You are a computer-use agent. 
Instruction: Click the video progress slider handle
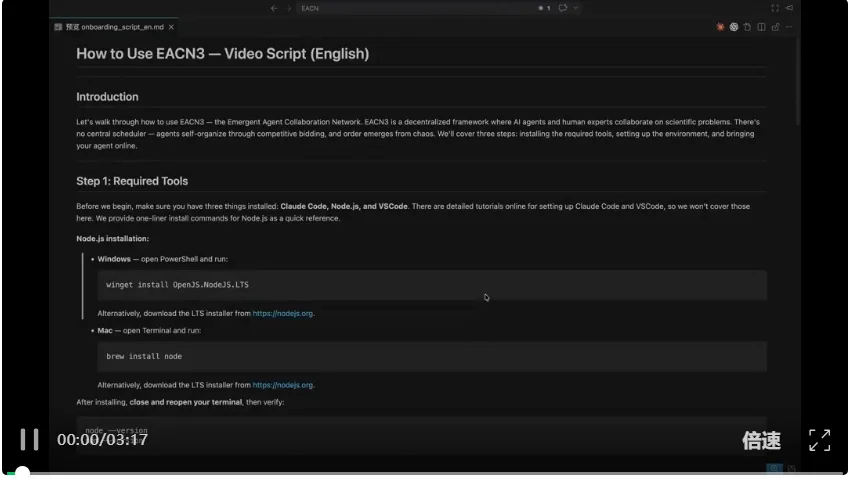pos(22,472)
